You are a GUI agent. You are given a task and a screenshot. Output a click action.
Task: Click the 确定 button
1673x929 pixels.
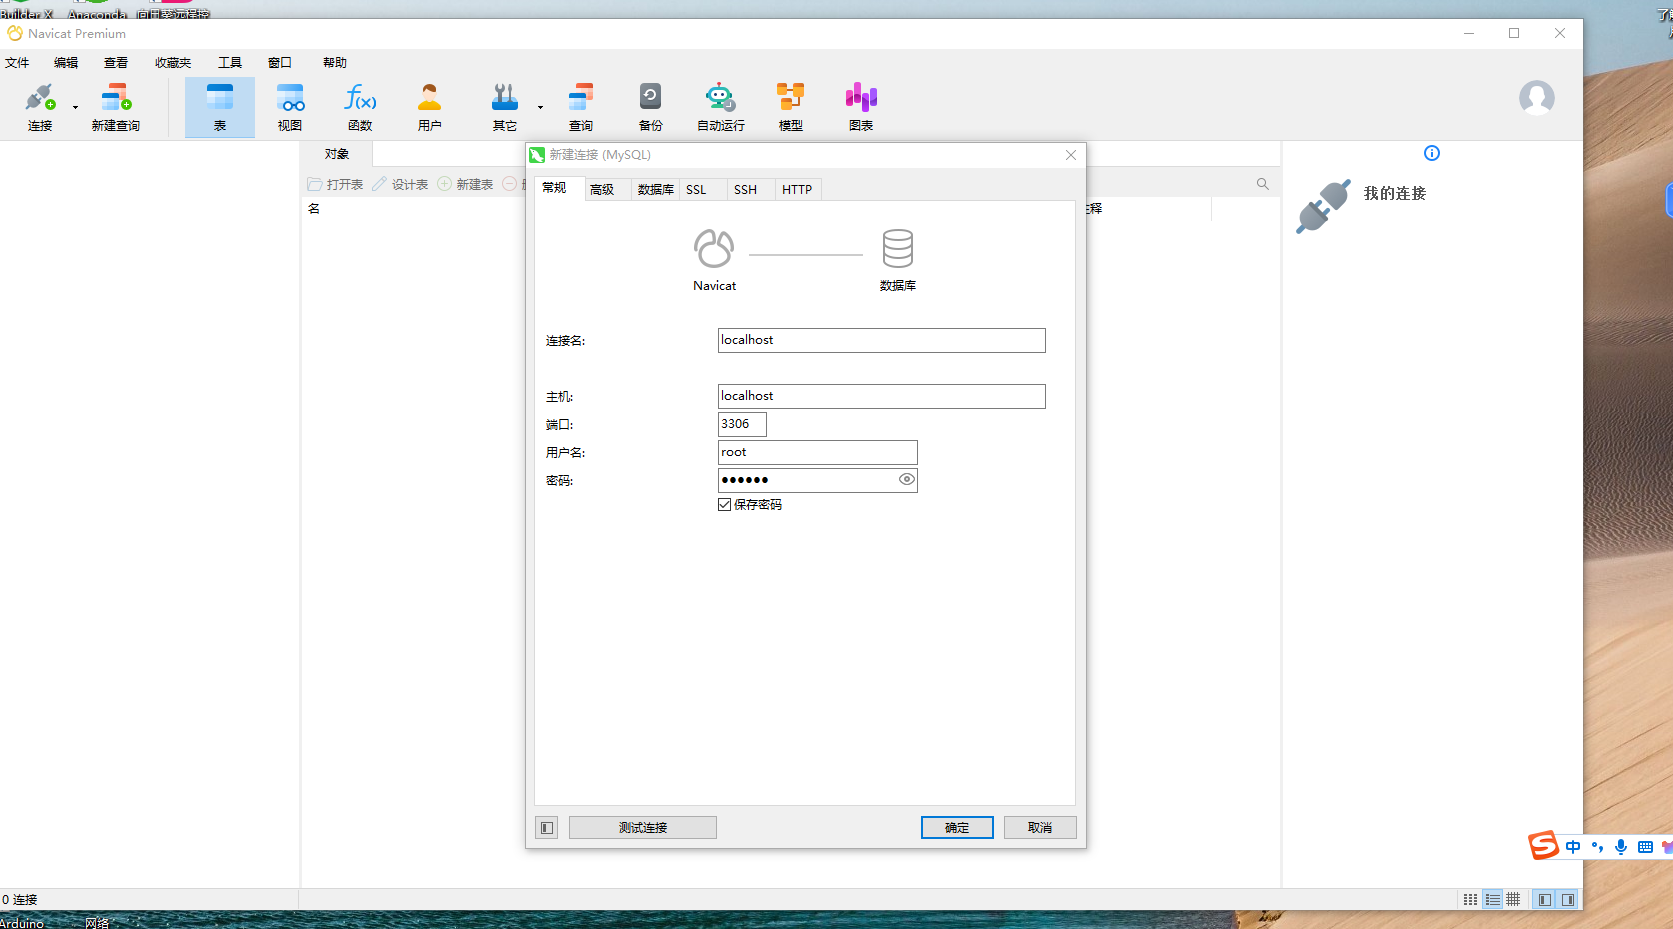(x=957, y=828)
